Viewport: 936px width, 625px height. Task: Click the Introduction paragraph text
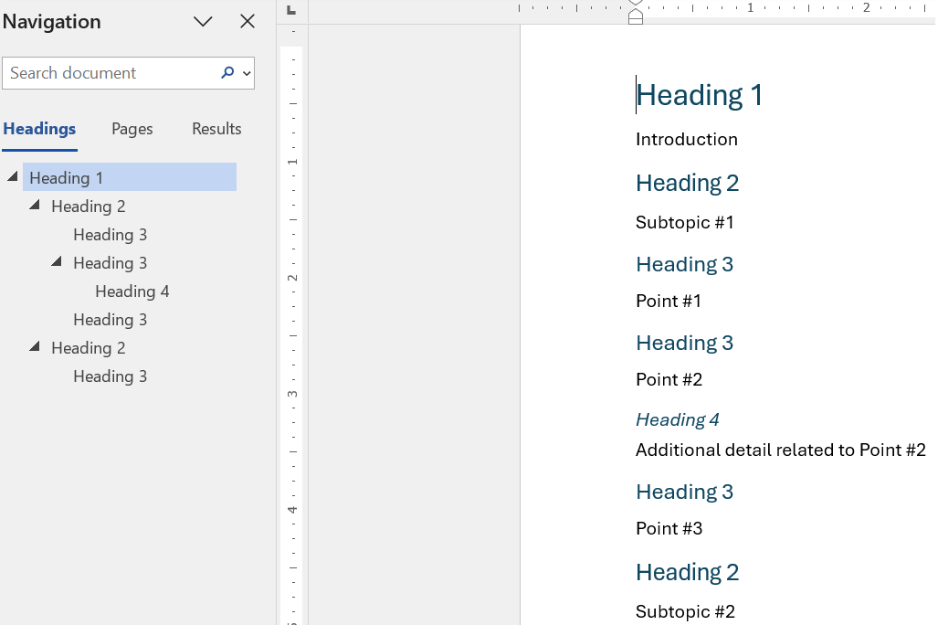click(x=686, y=139)
